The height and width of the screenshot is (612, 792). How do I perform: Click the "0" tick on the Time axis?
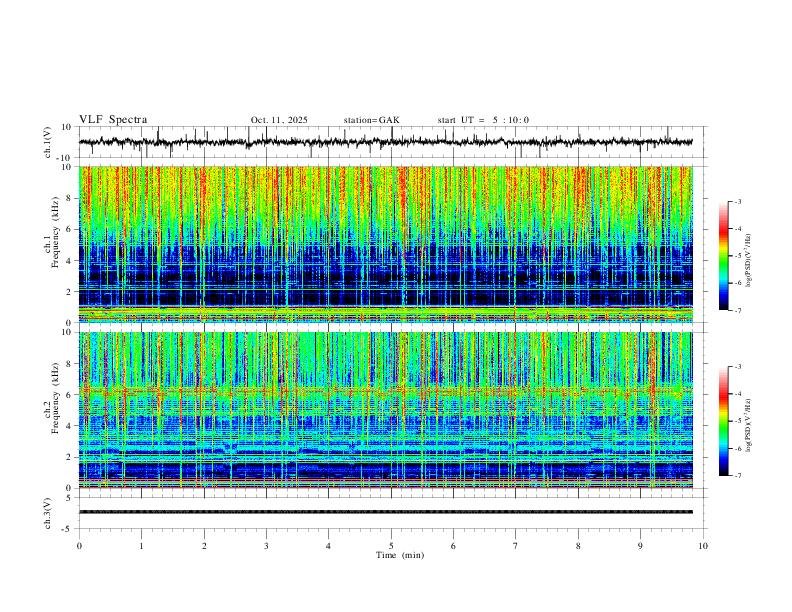click(x=79, y=546)
